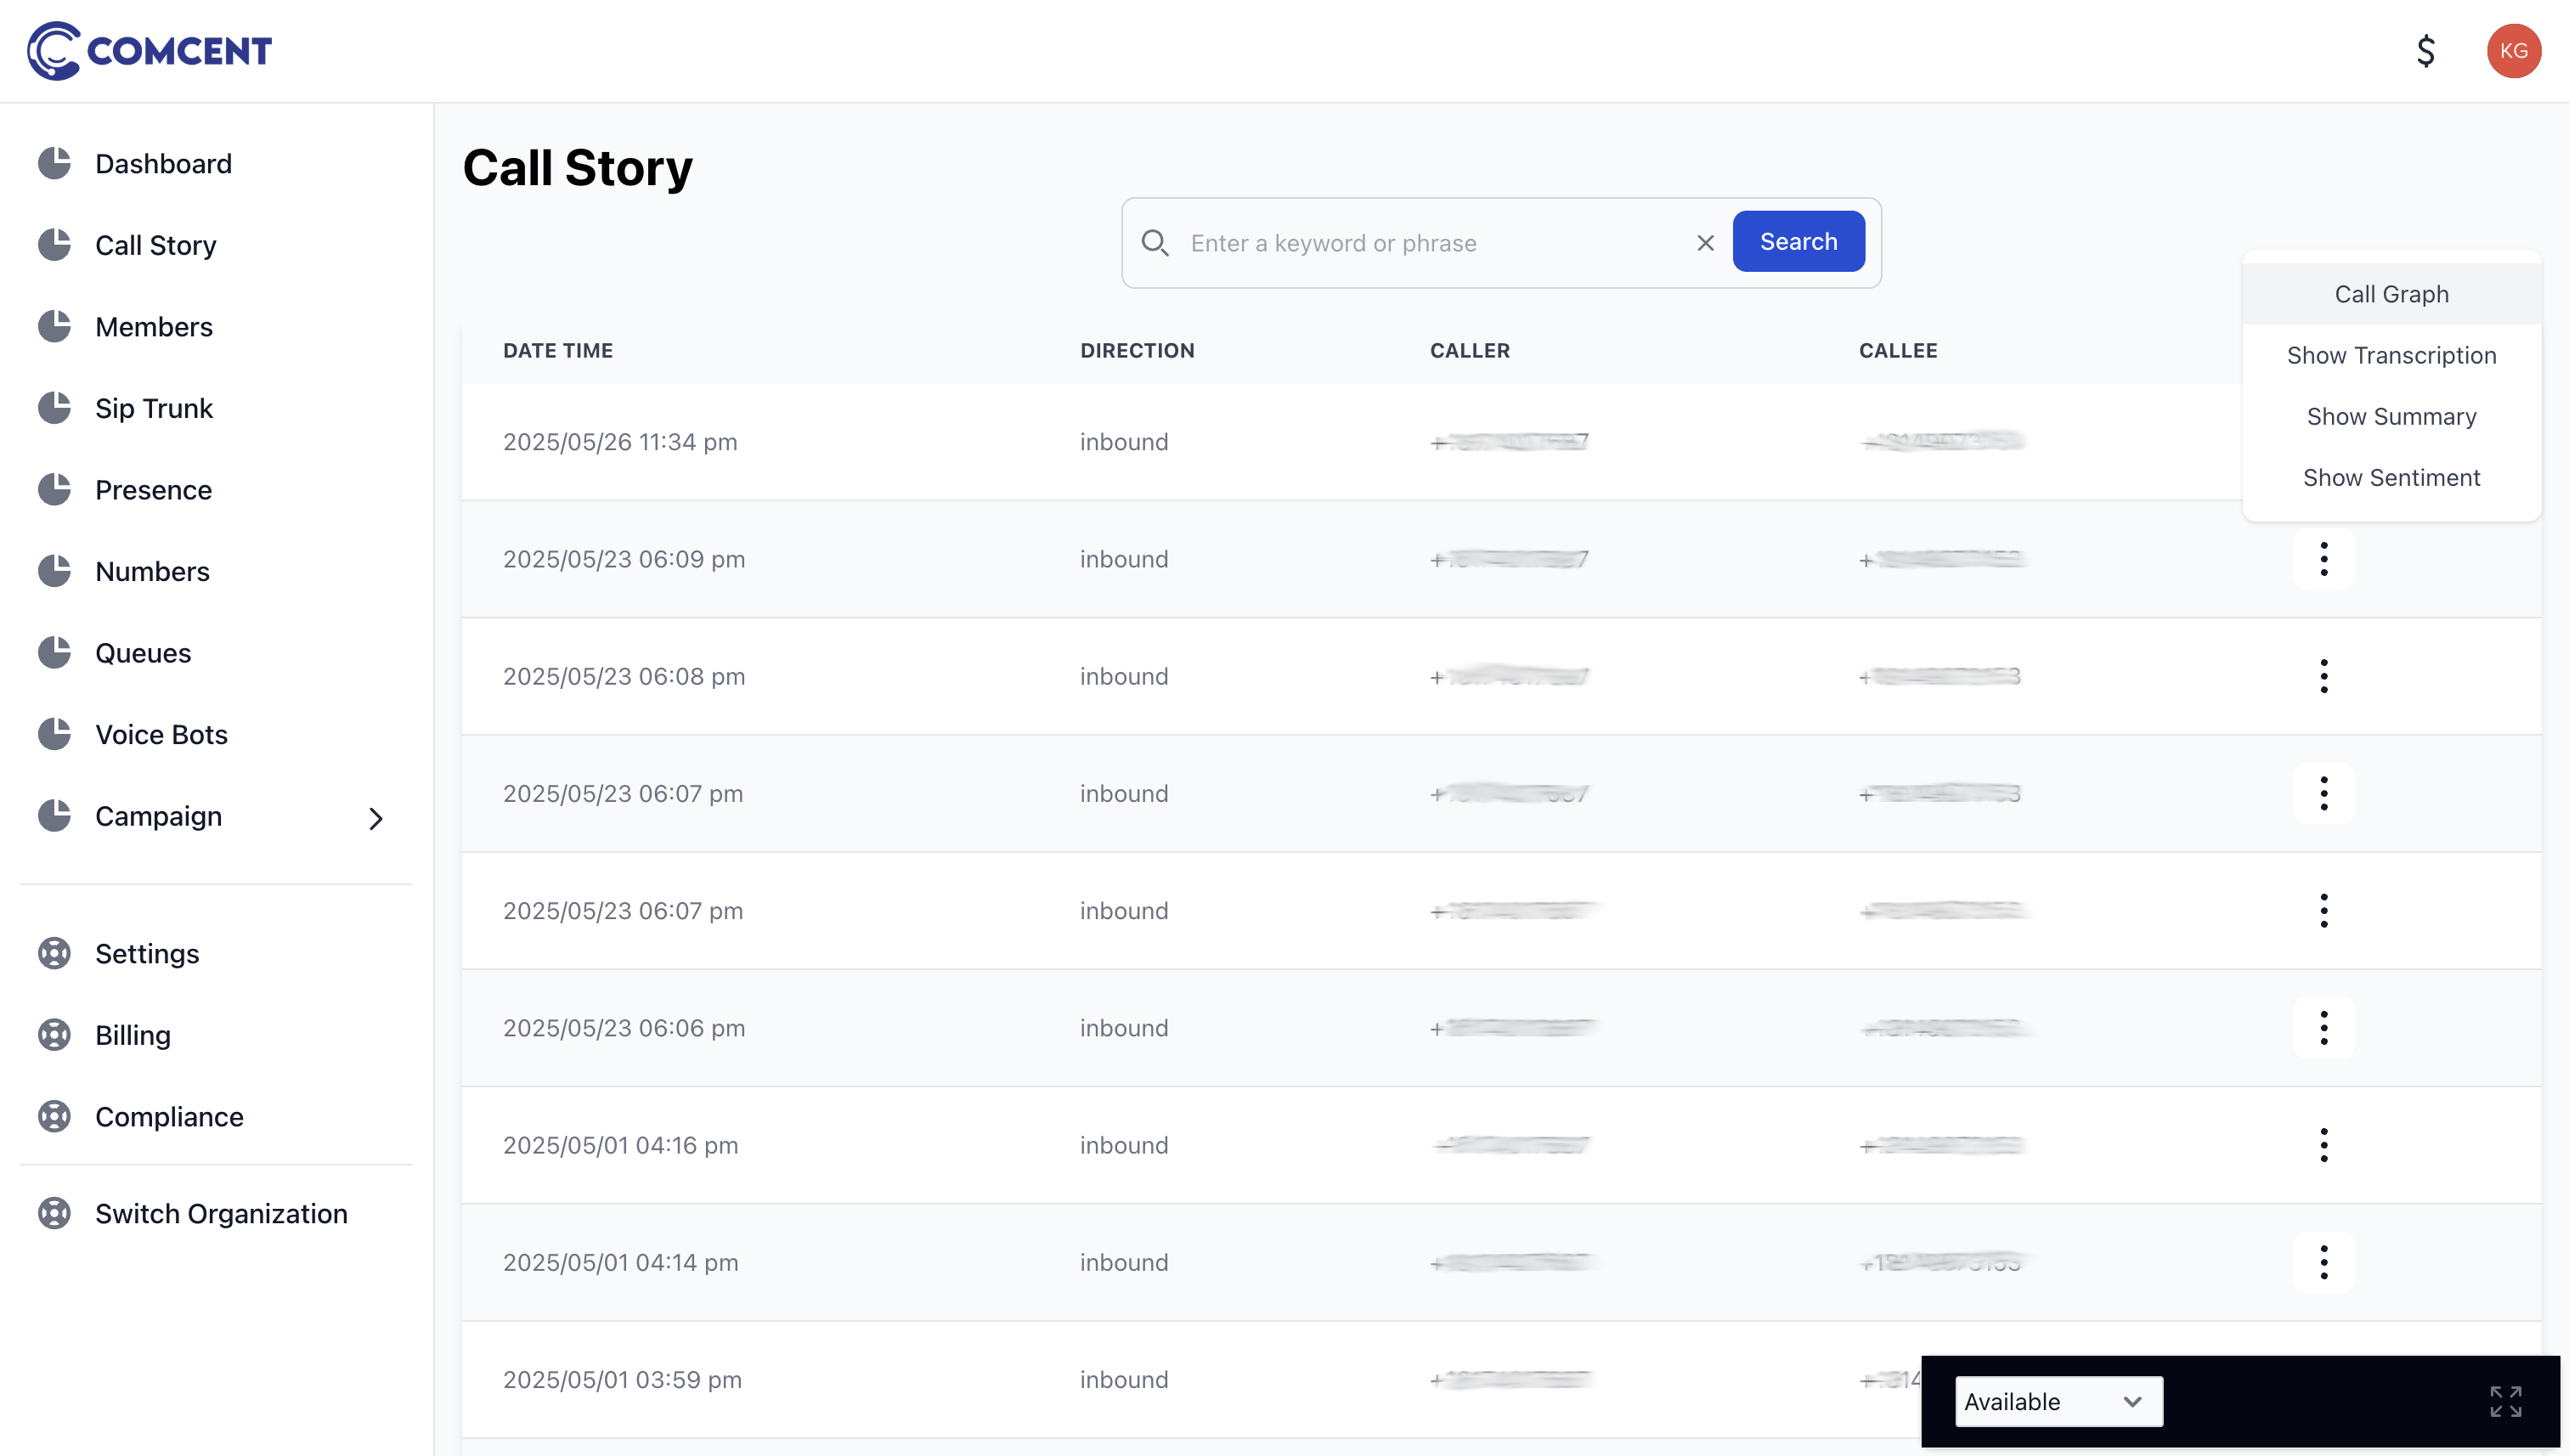Click the Queues sidebar icon

[x=54, y=652]
